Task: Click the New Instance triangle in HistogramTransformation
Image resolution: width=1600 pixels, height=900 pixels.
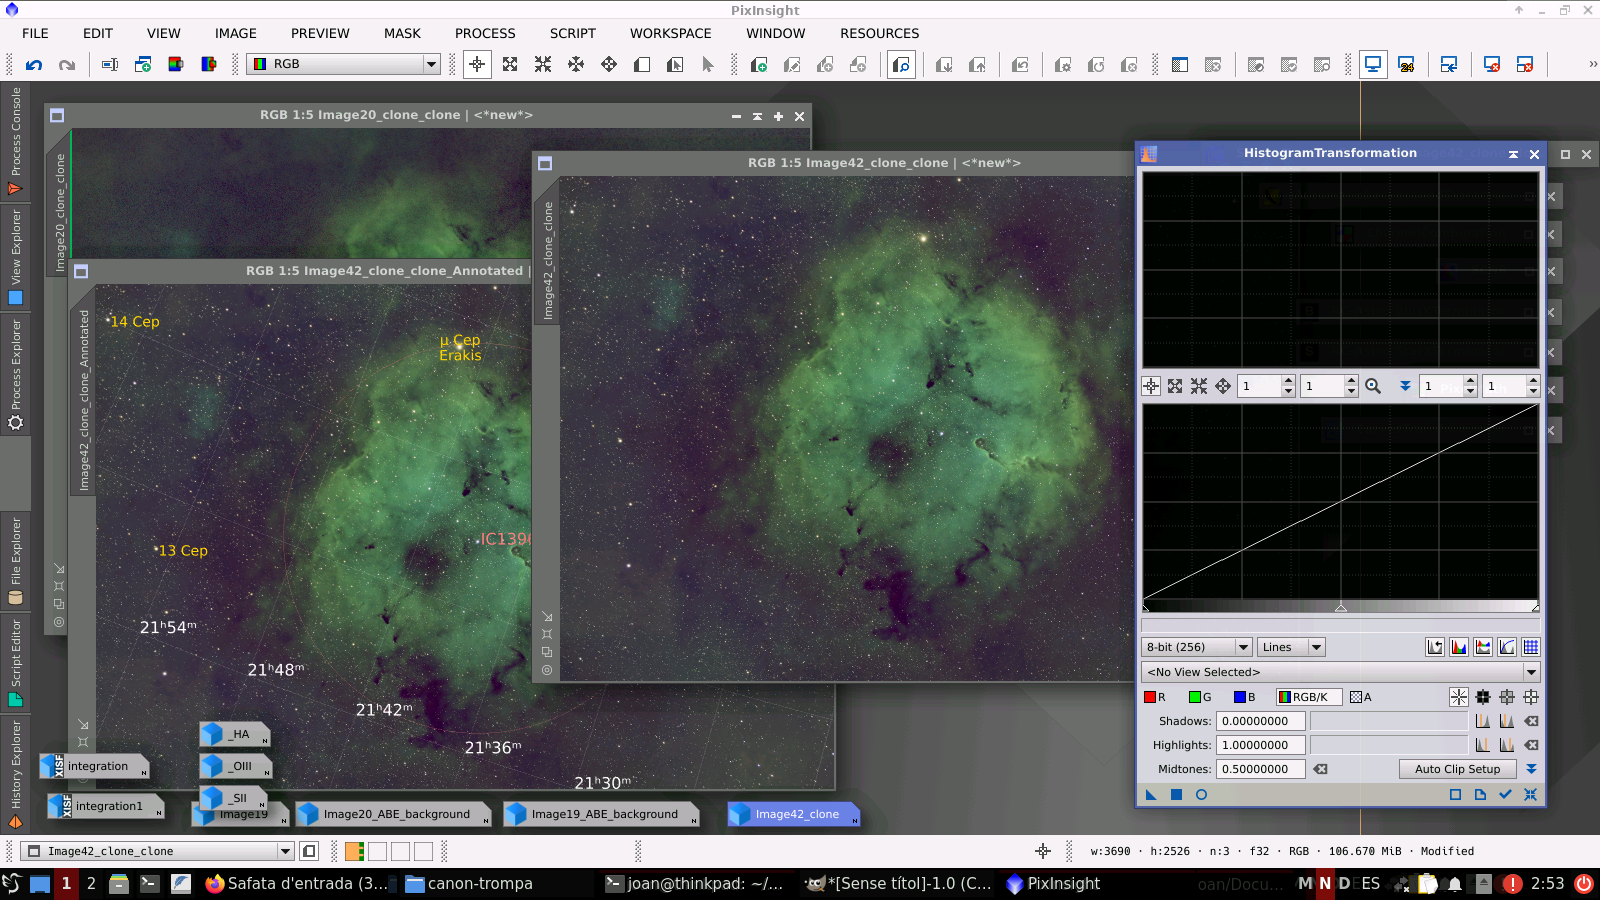Action: coord(1151,795)
